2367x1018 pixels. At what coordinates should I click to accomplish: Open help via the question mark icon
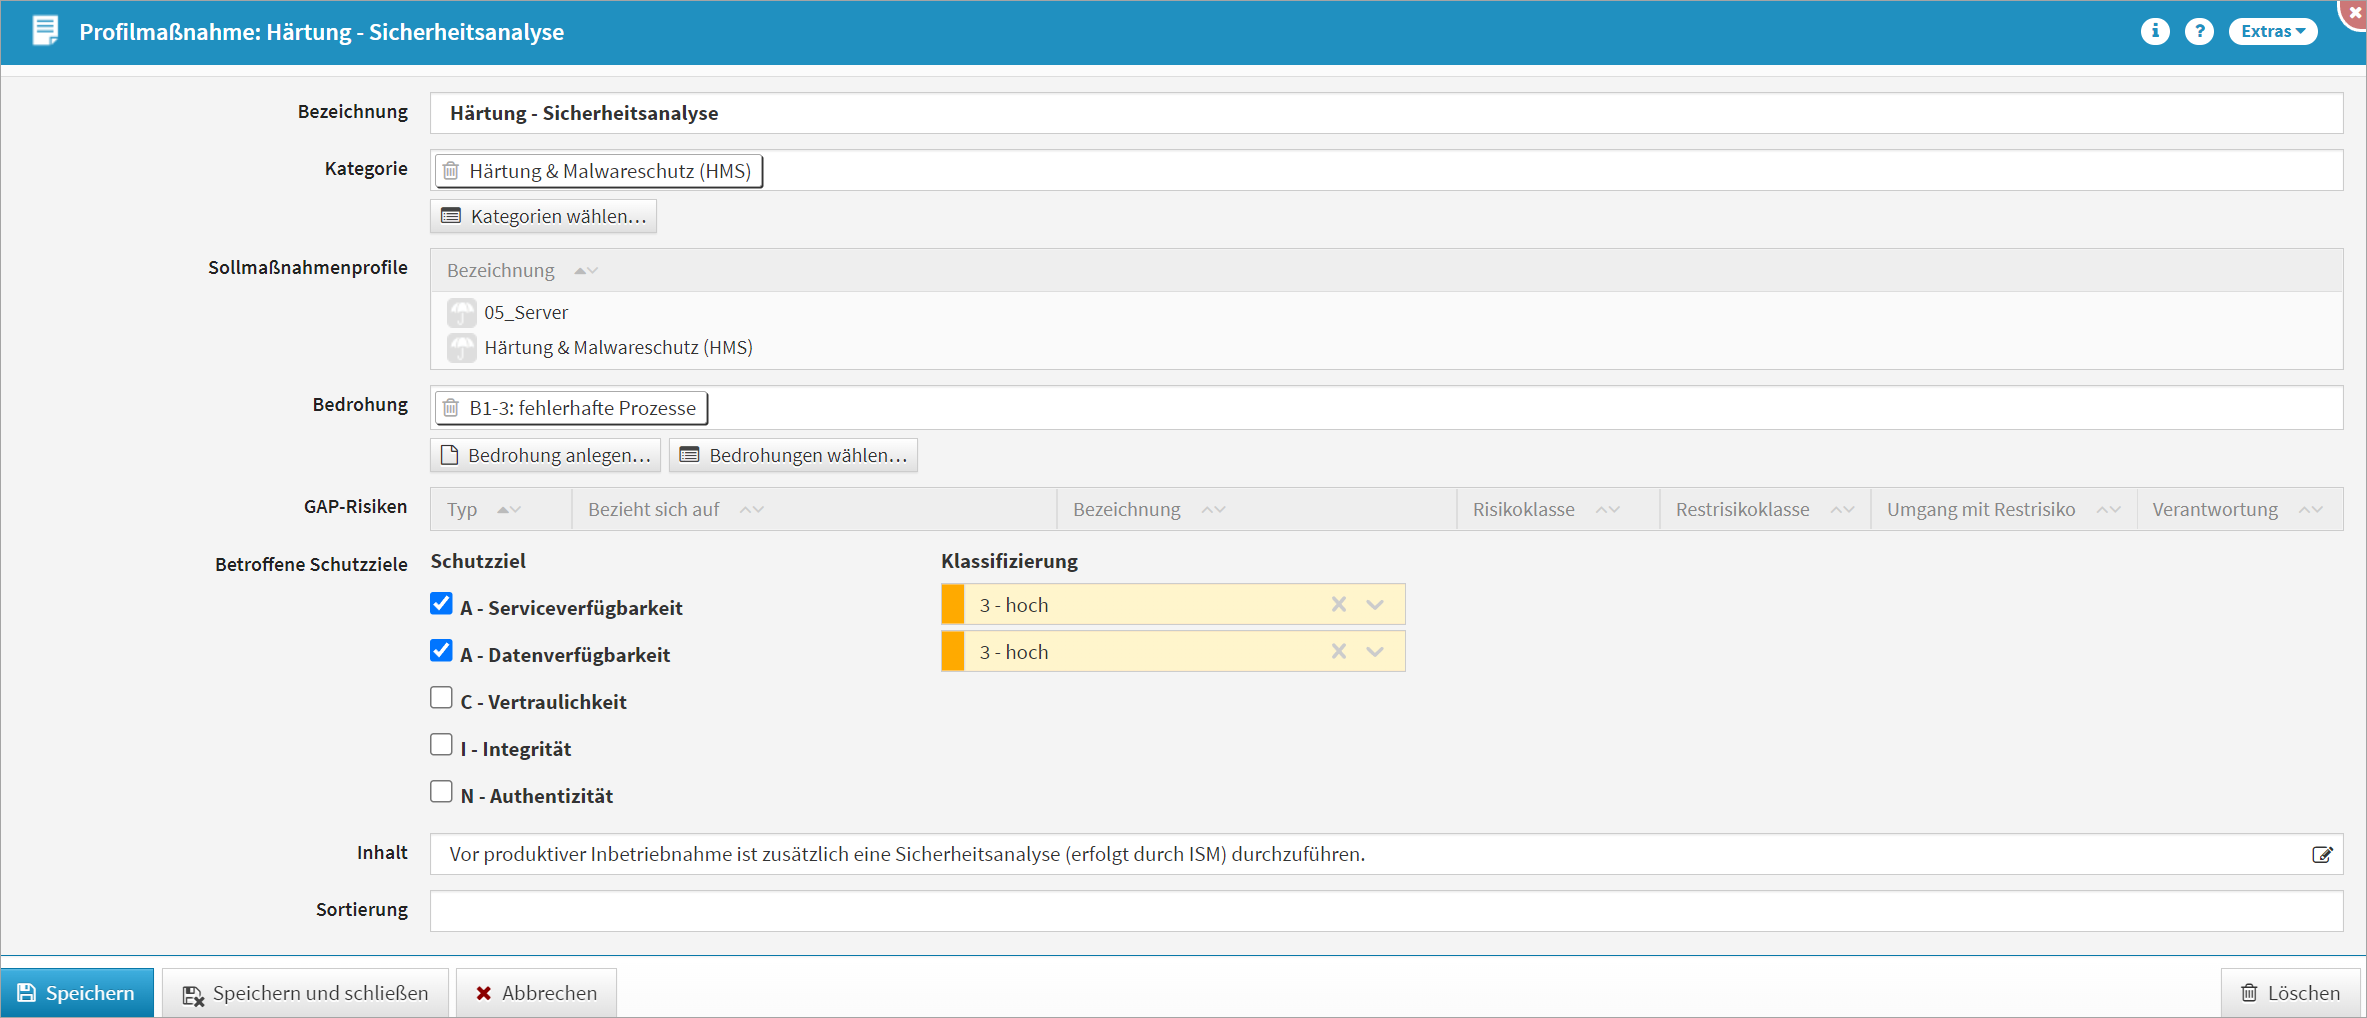[2198, 32]
